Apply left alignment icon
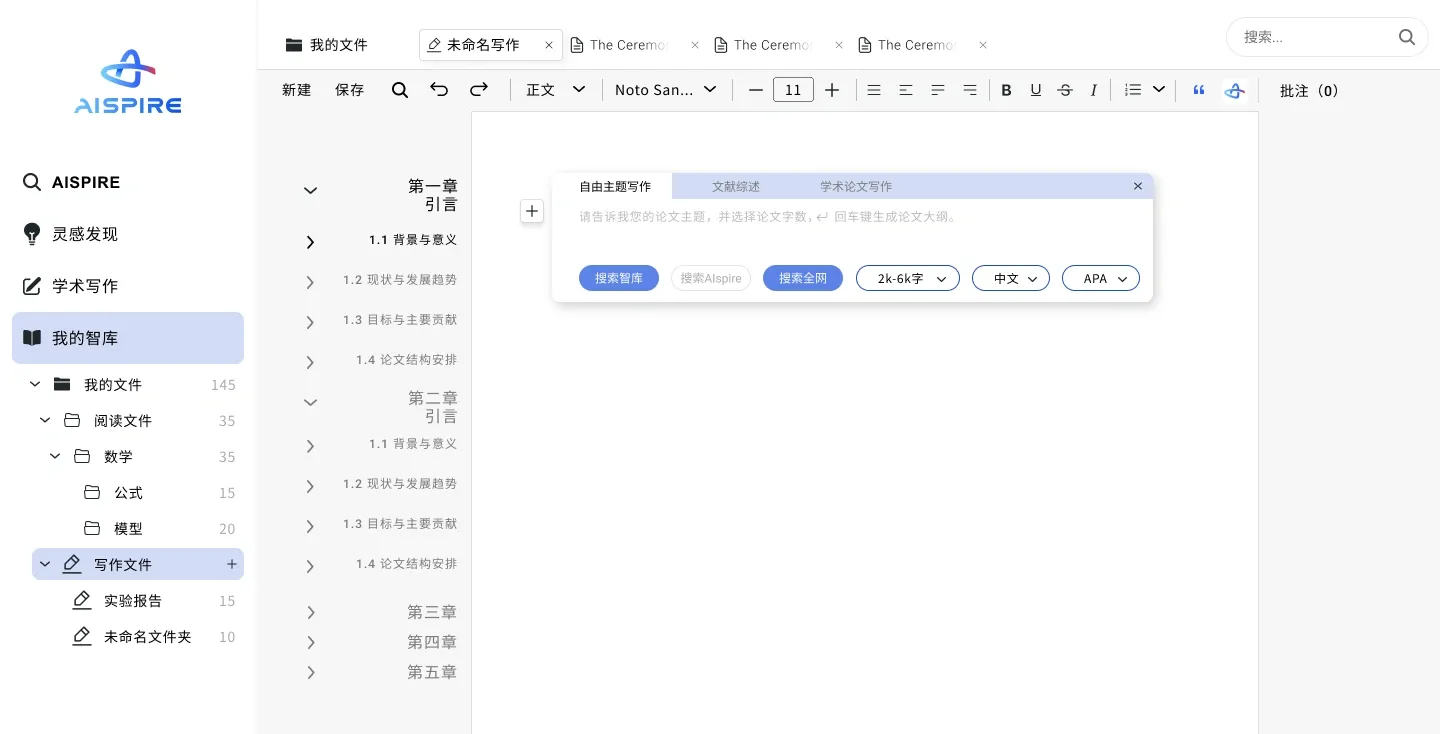Image resolution: width=1440 pixels, height=734 pixels. [x=938, y=90]
